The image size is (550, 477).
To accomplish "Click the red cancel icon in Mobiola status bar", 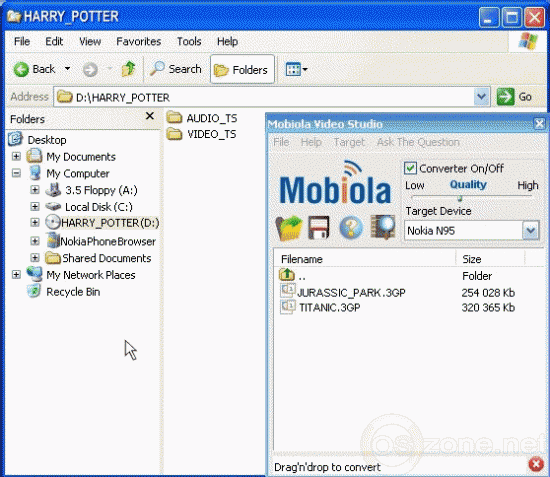I will 536,464.
